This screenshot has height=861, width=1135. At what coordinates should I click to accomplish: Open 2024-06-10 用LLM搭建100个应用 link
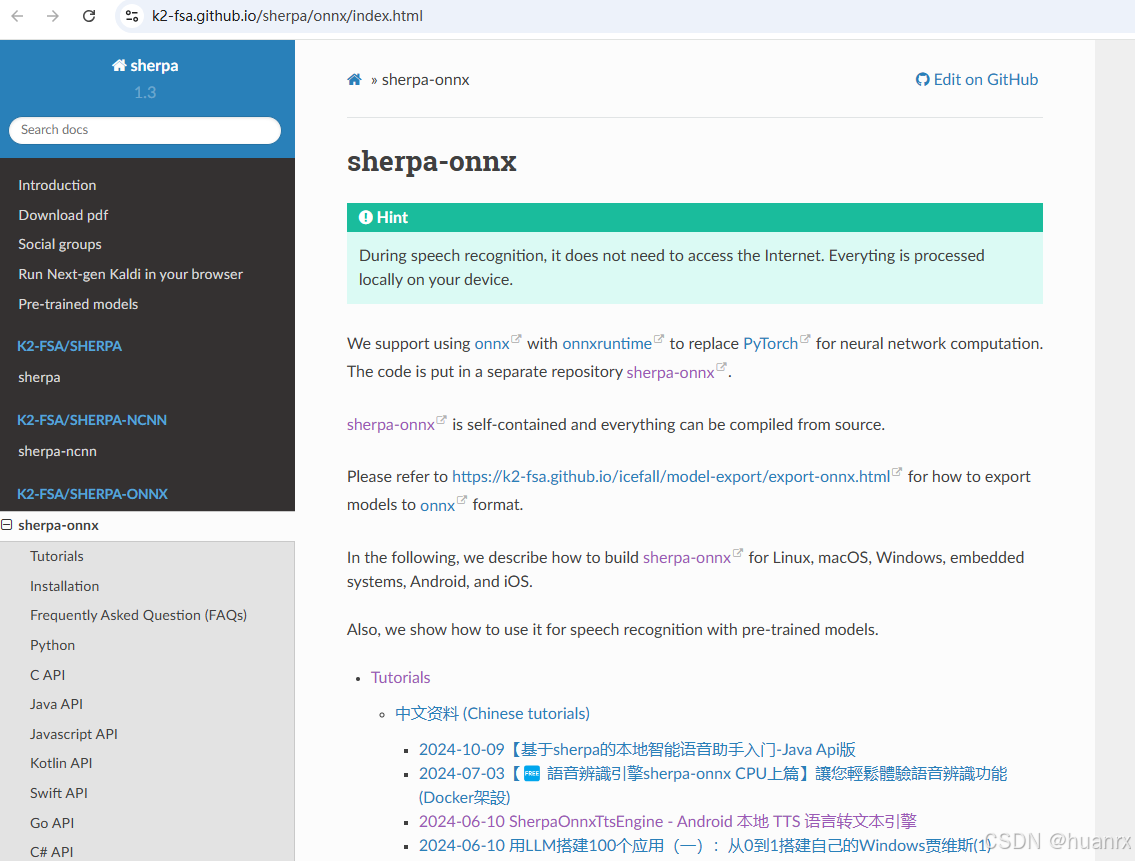click(704, 845)
